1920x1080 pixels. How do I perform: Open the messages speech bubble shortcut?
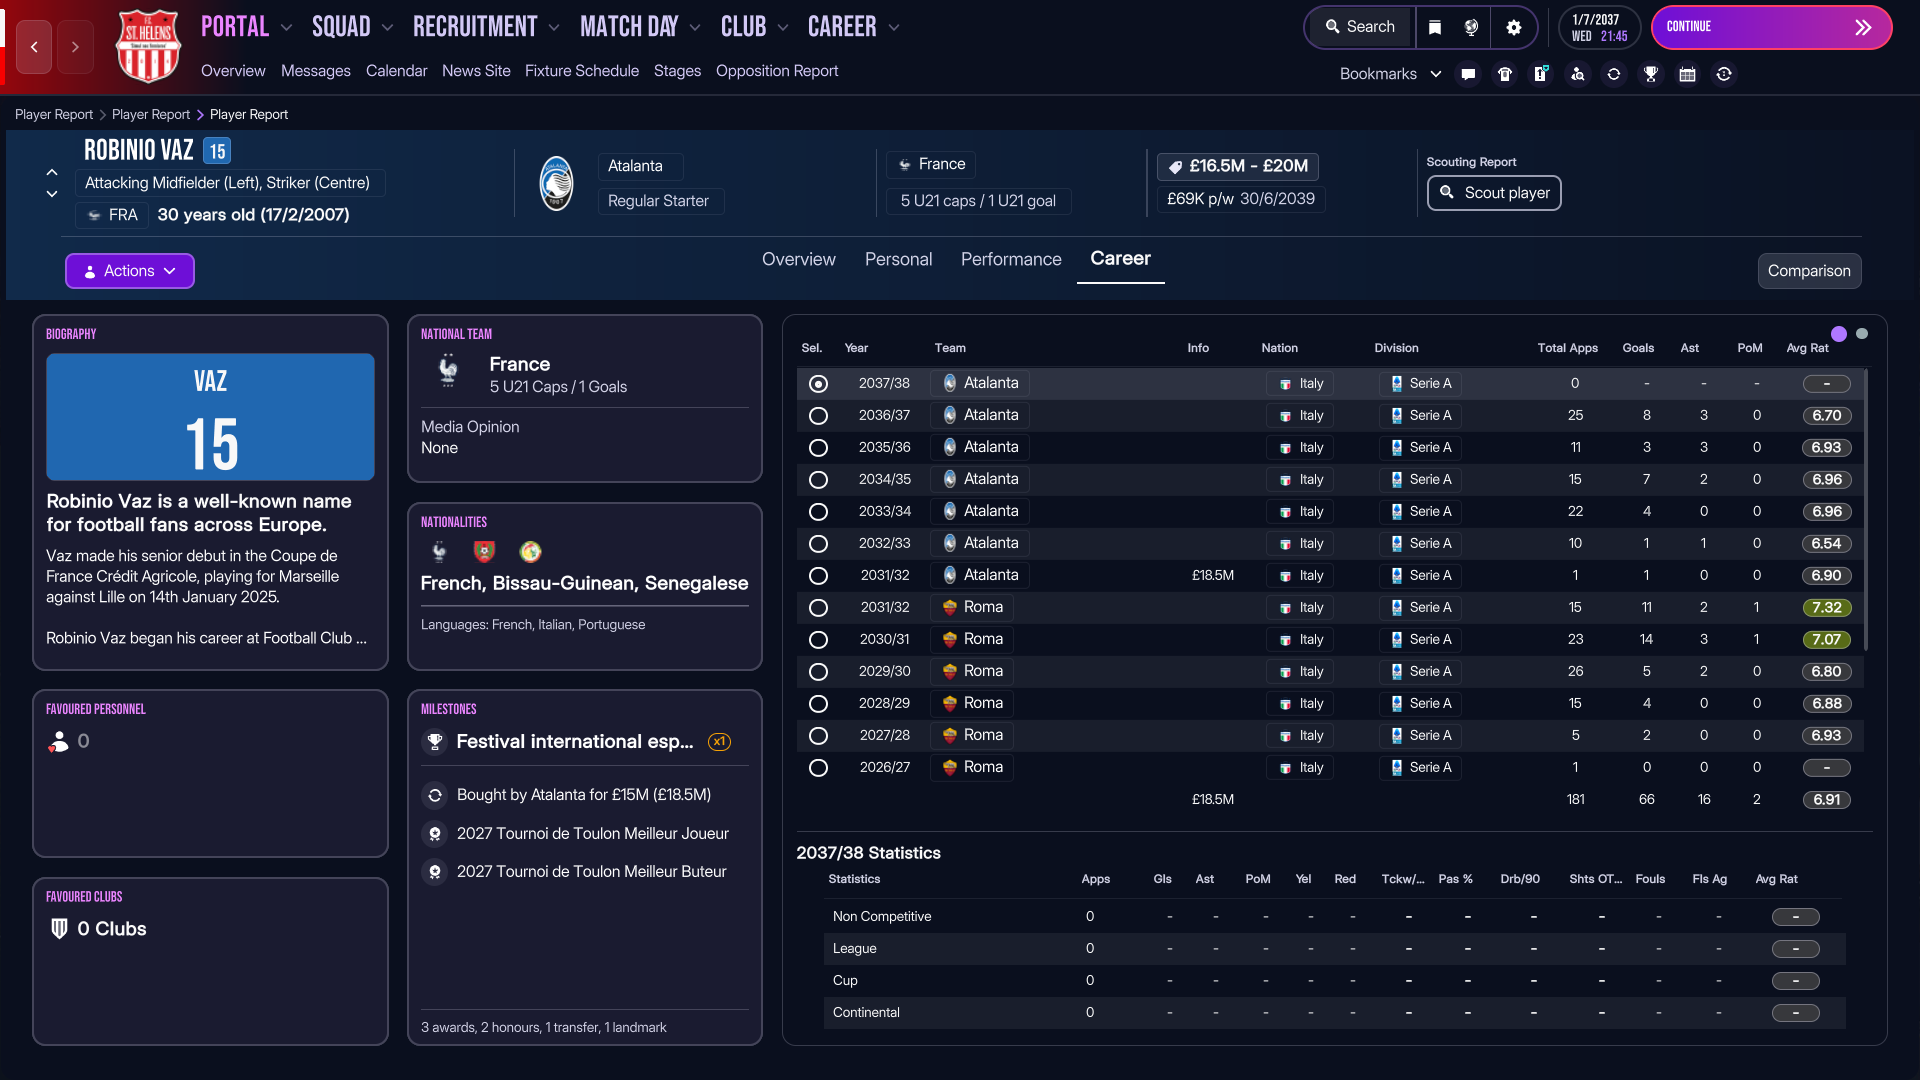[1468, 74]
